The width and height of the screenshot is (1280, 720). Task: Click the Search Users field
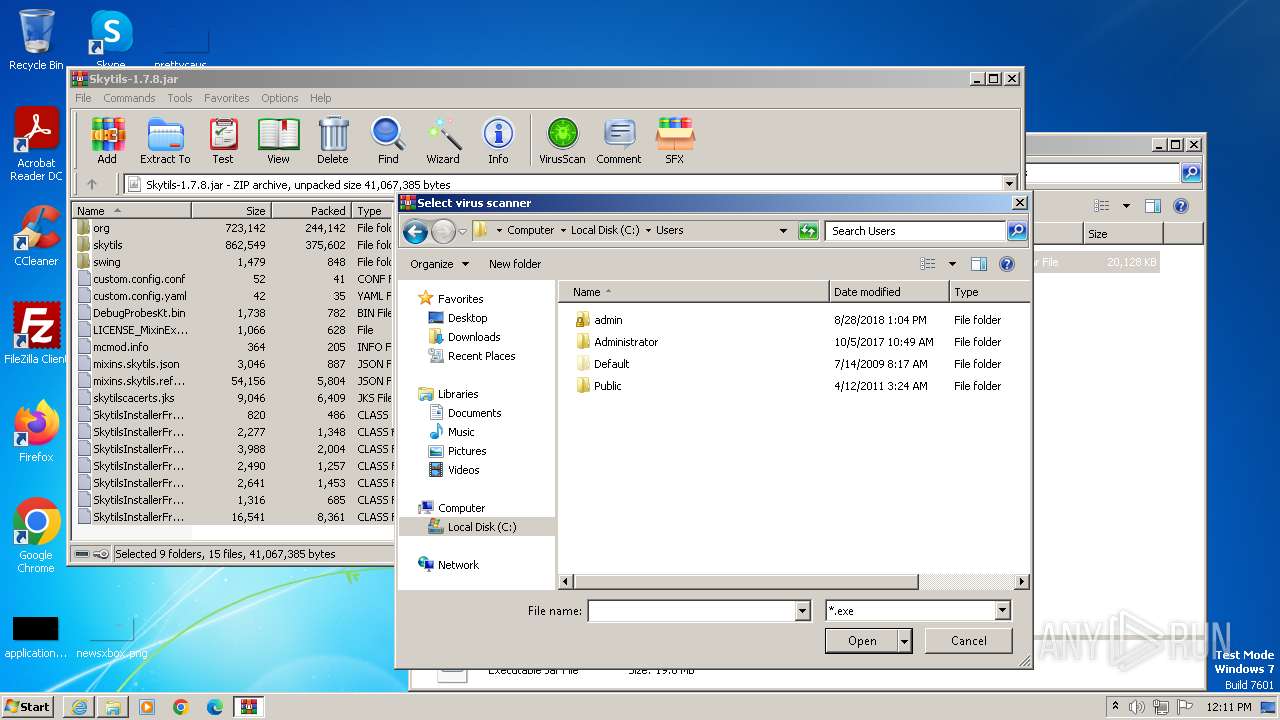tap(915, 231)
